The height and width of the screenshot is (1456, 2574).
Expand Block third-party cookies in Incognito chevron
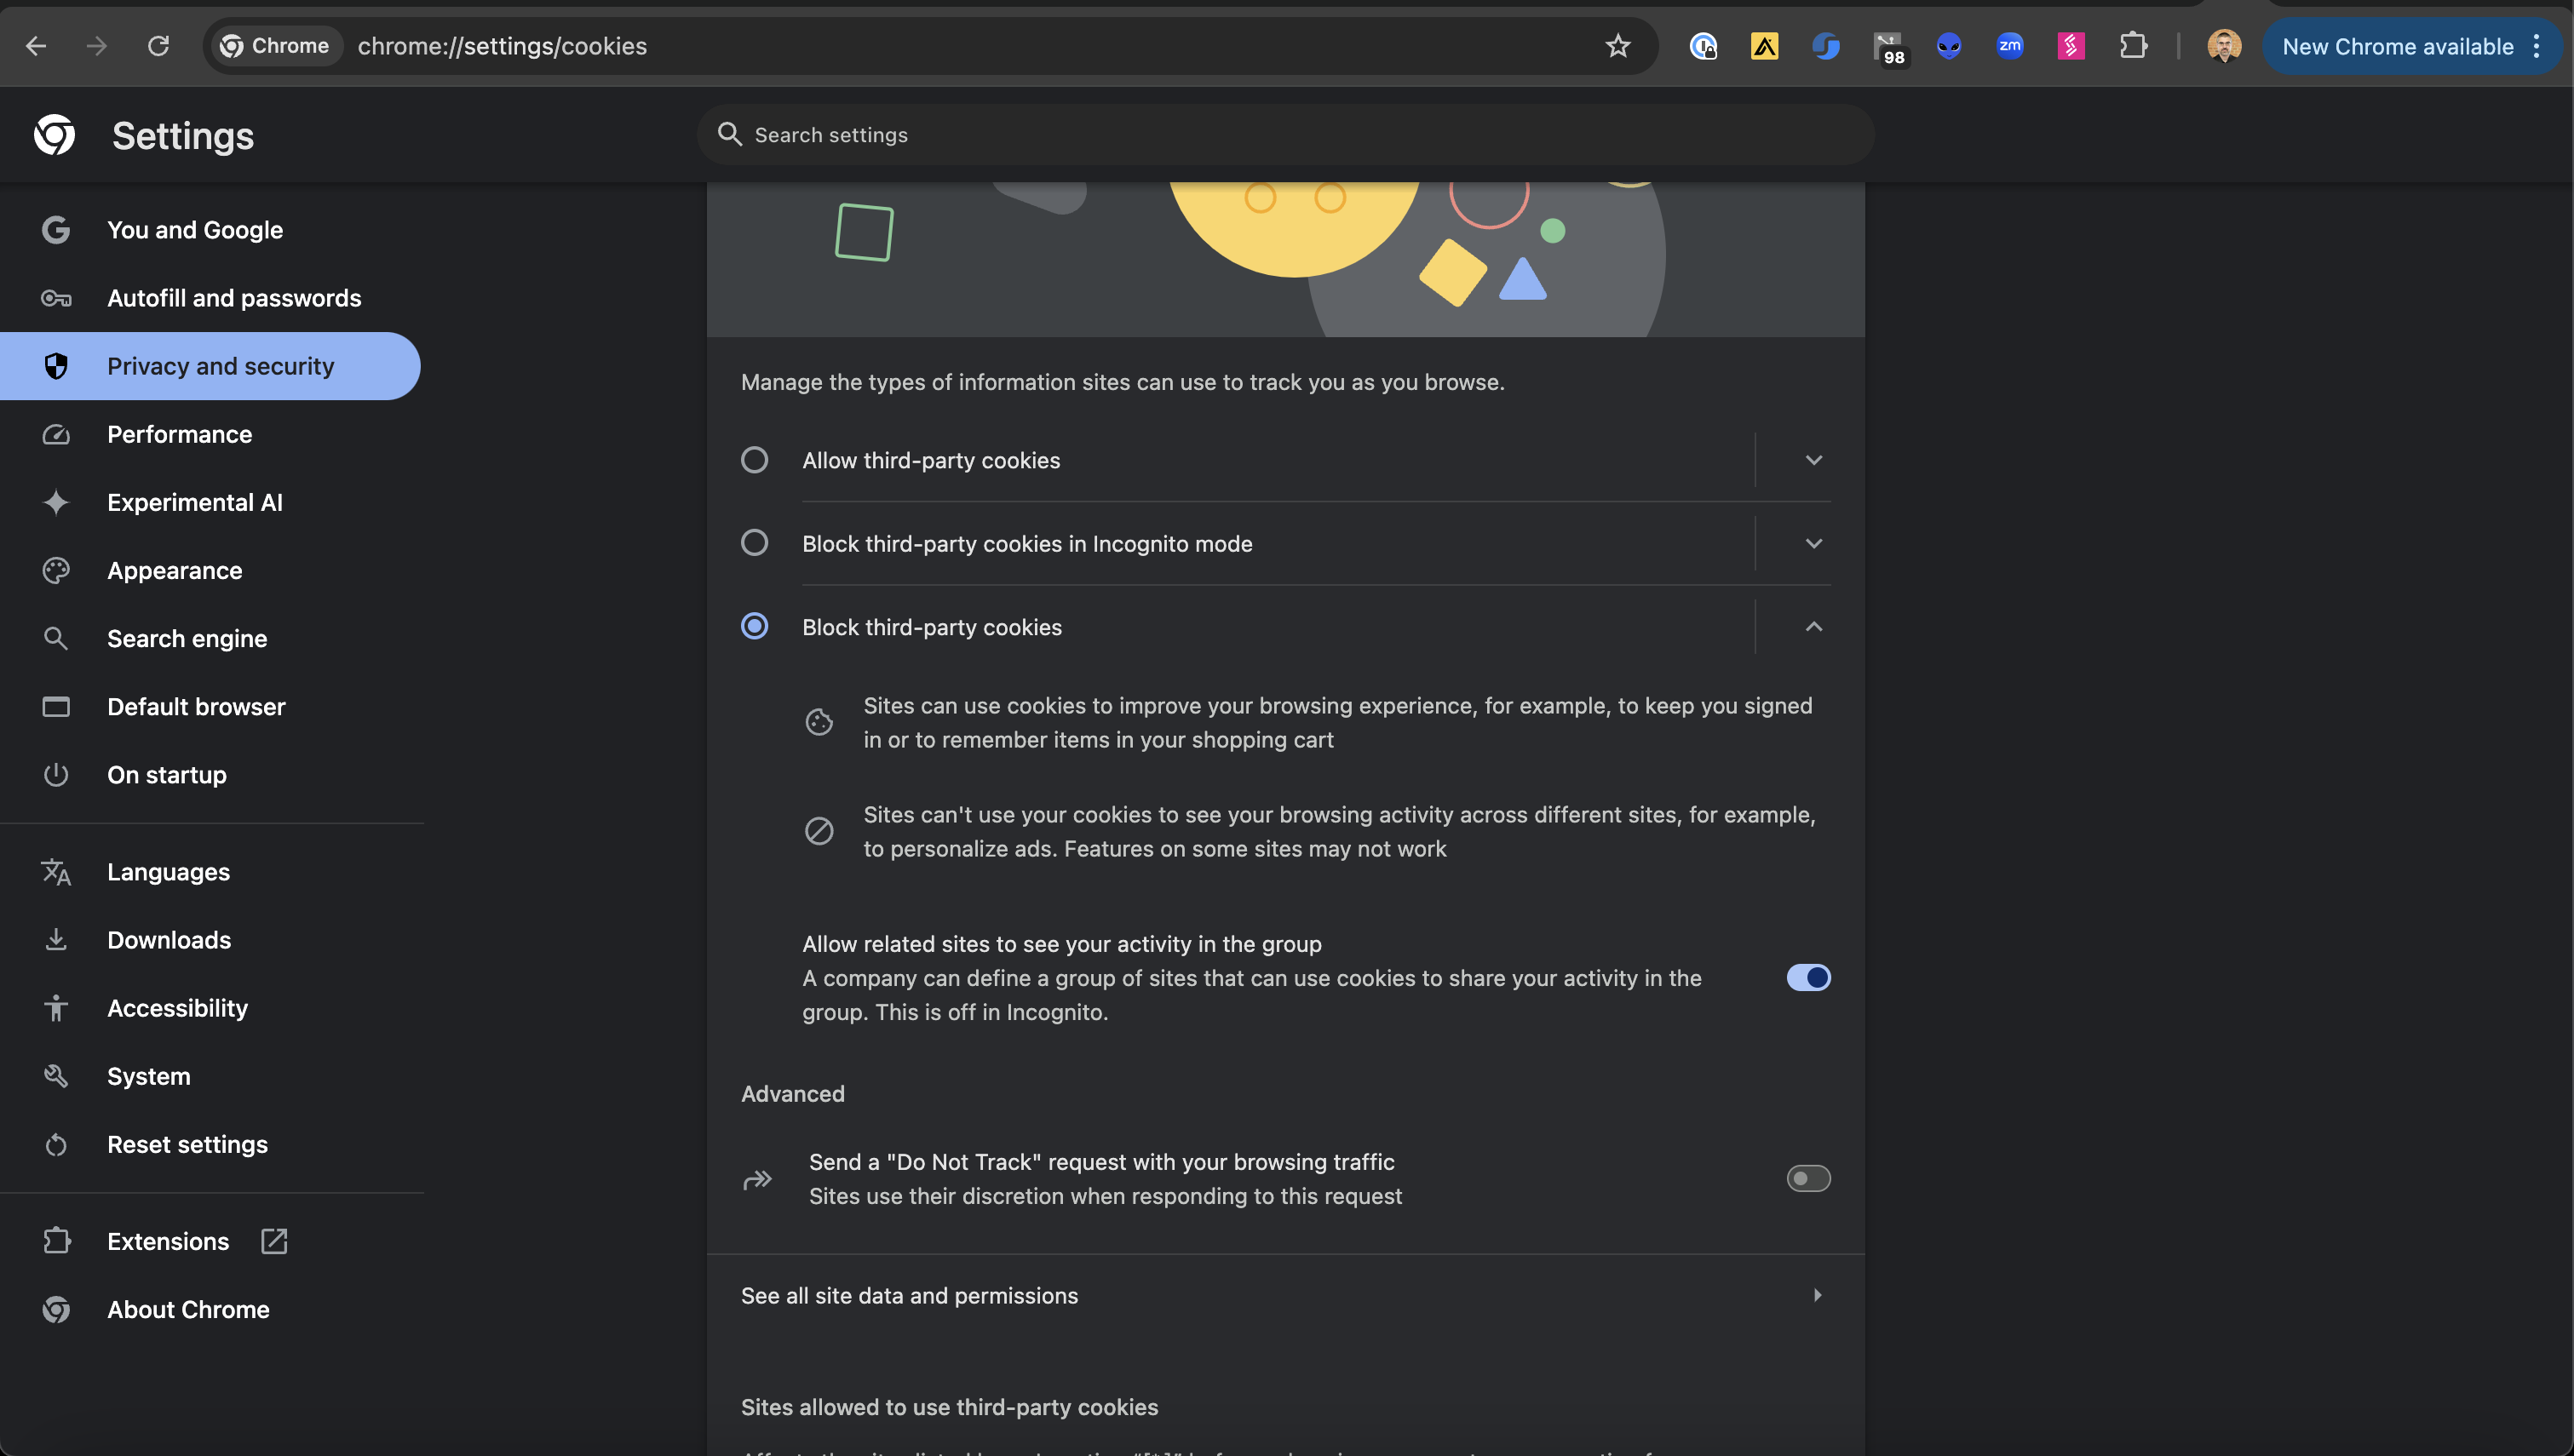1813,543
